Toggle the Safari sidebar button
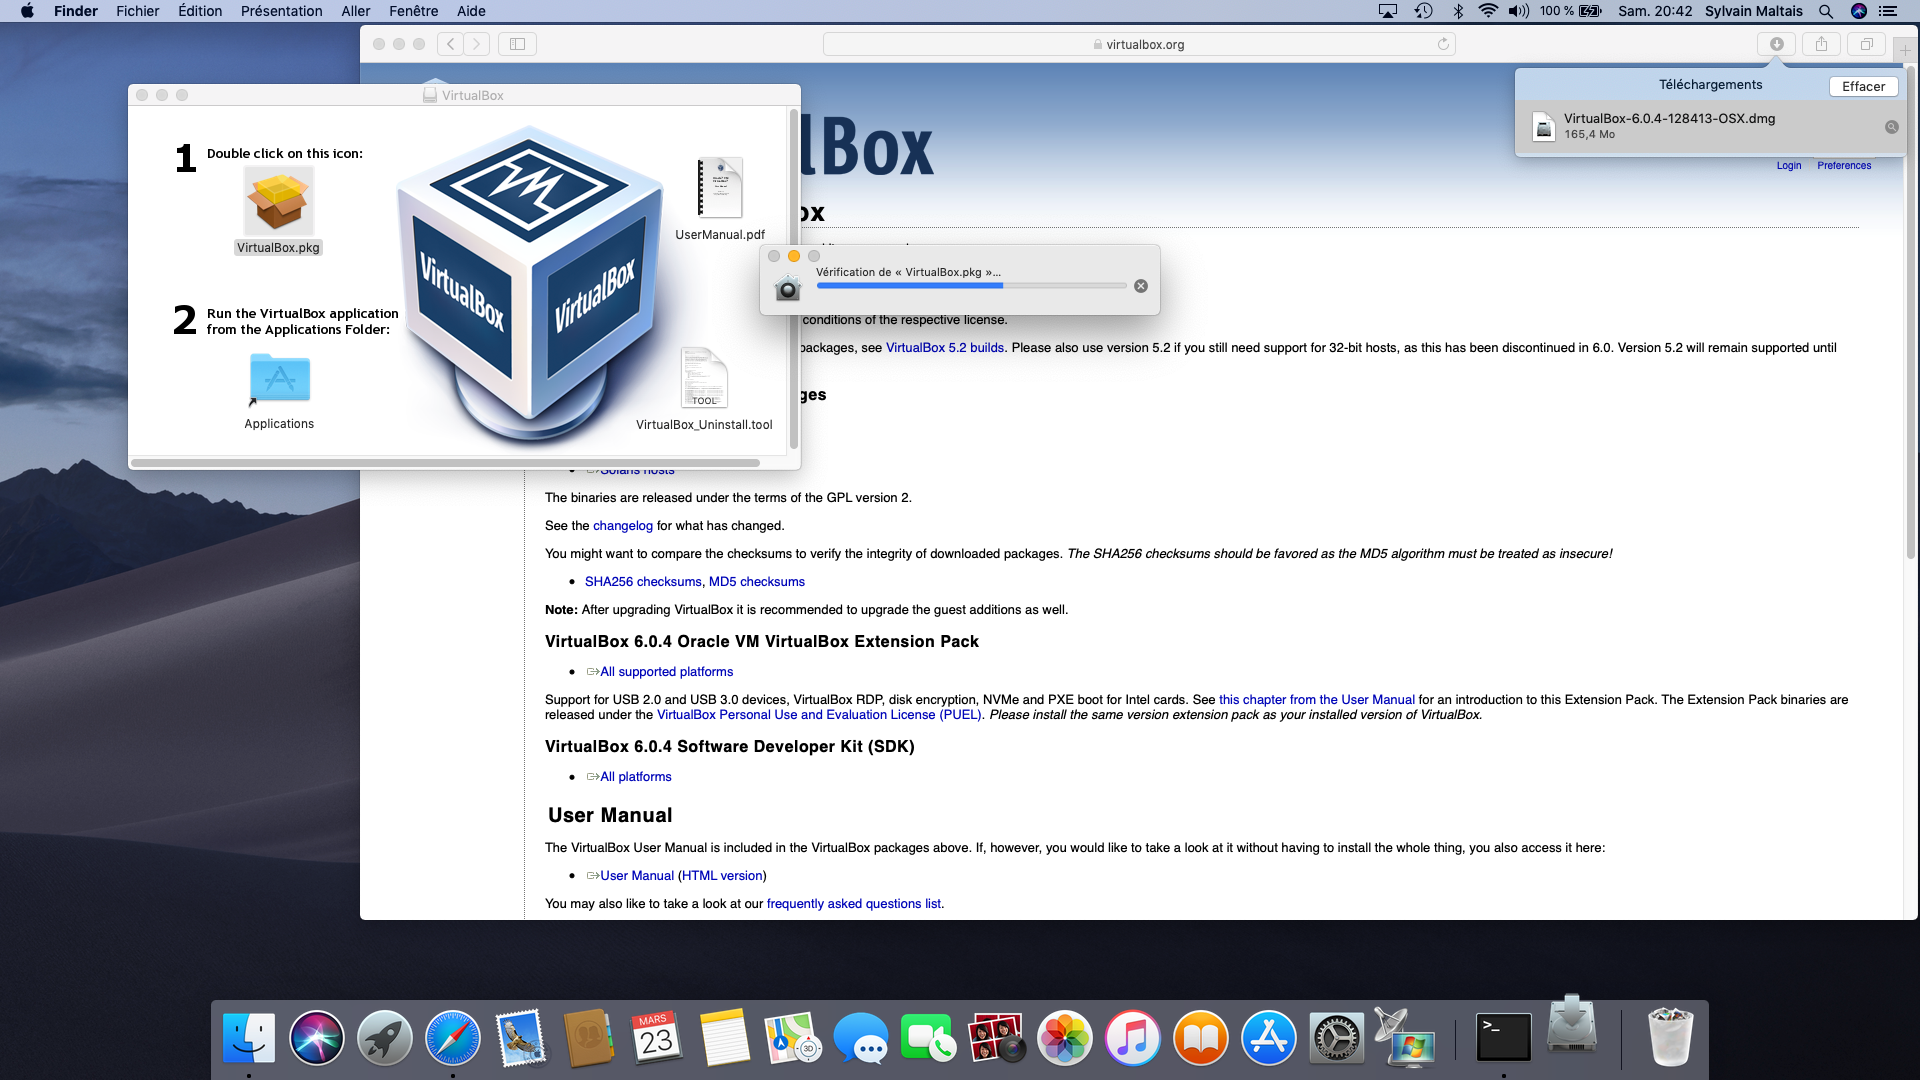 coord(517,44)
